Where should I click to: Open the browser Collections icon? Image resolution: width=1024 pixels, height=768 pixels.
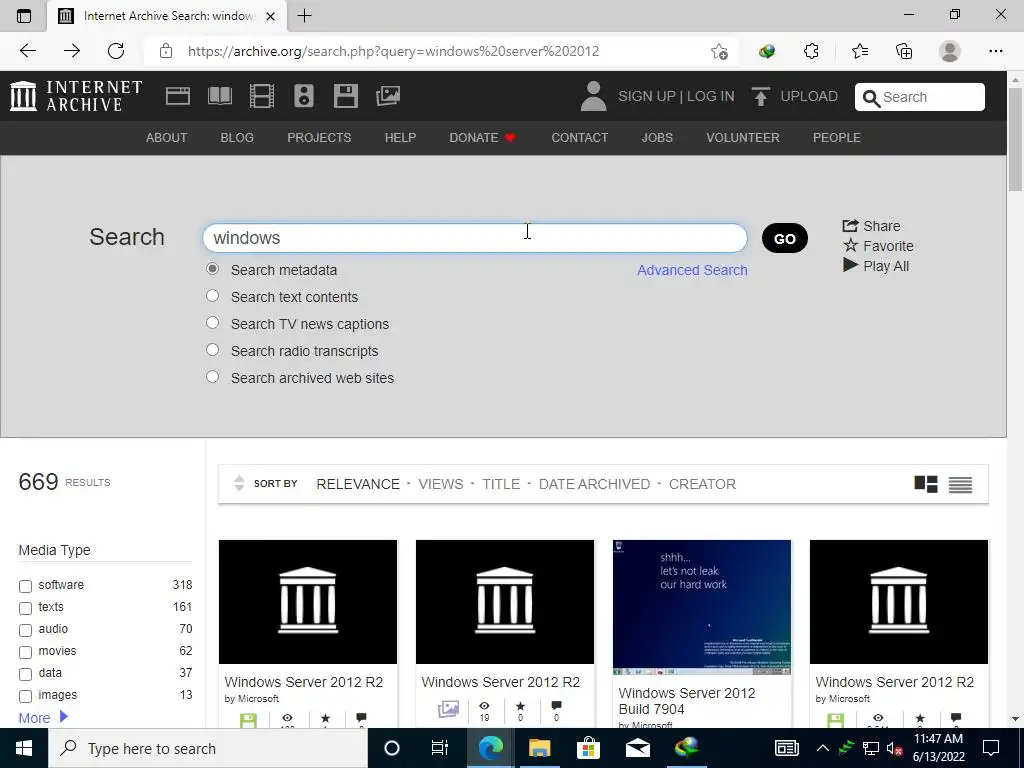(x=904, y=51)
